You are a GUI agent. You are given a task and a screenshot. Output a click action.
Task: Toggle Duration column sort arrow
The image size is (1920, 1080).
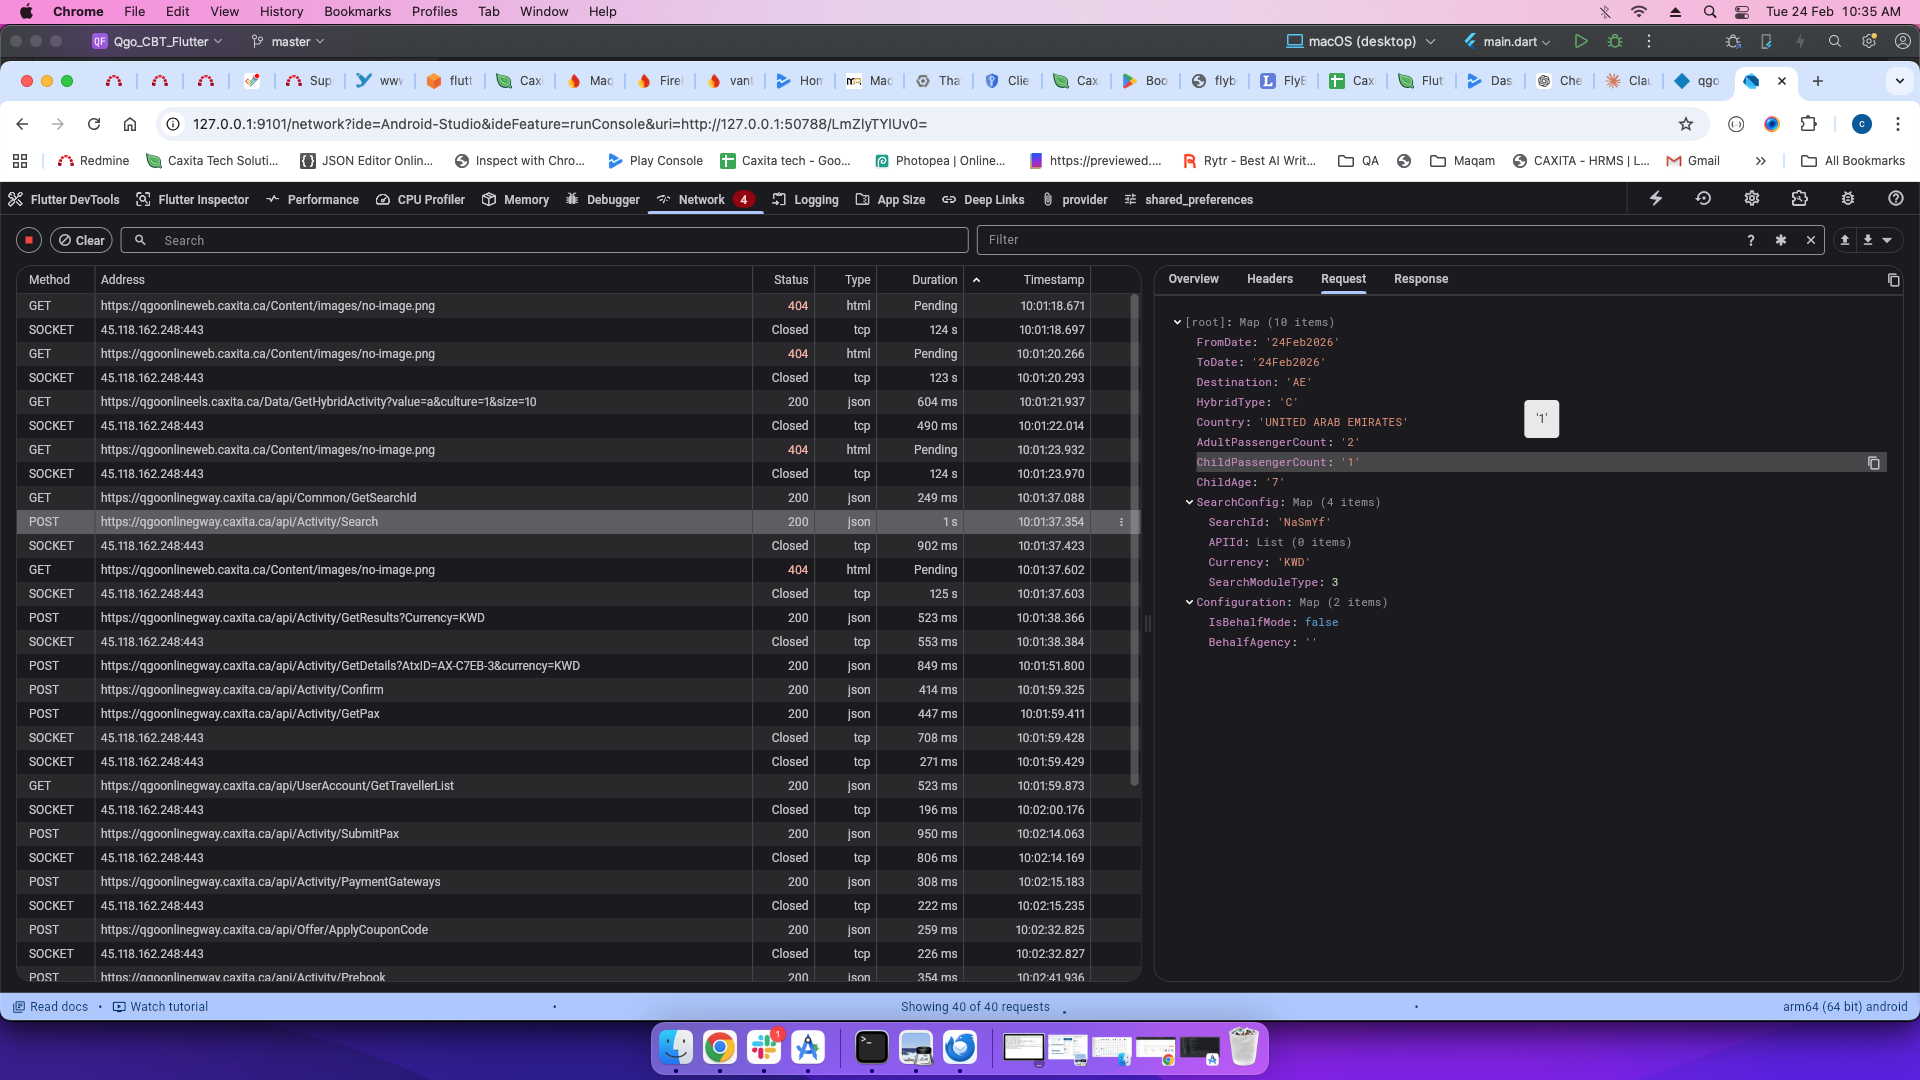[x=976, y=280]
